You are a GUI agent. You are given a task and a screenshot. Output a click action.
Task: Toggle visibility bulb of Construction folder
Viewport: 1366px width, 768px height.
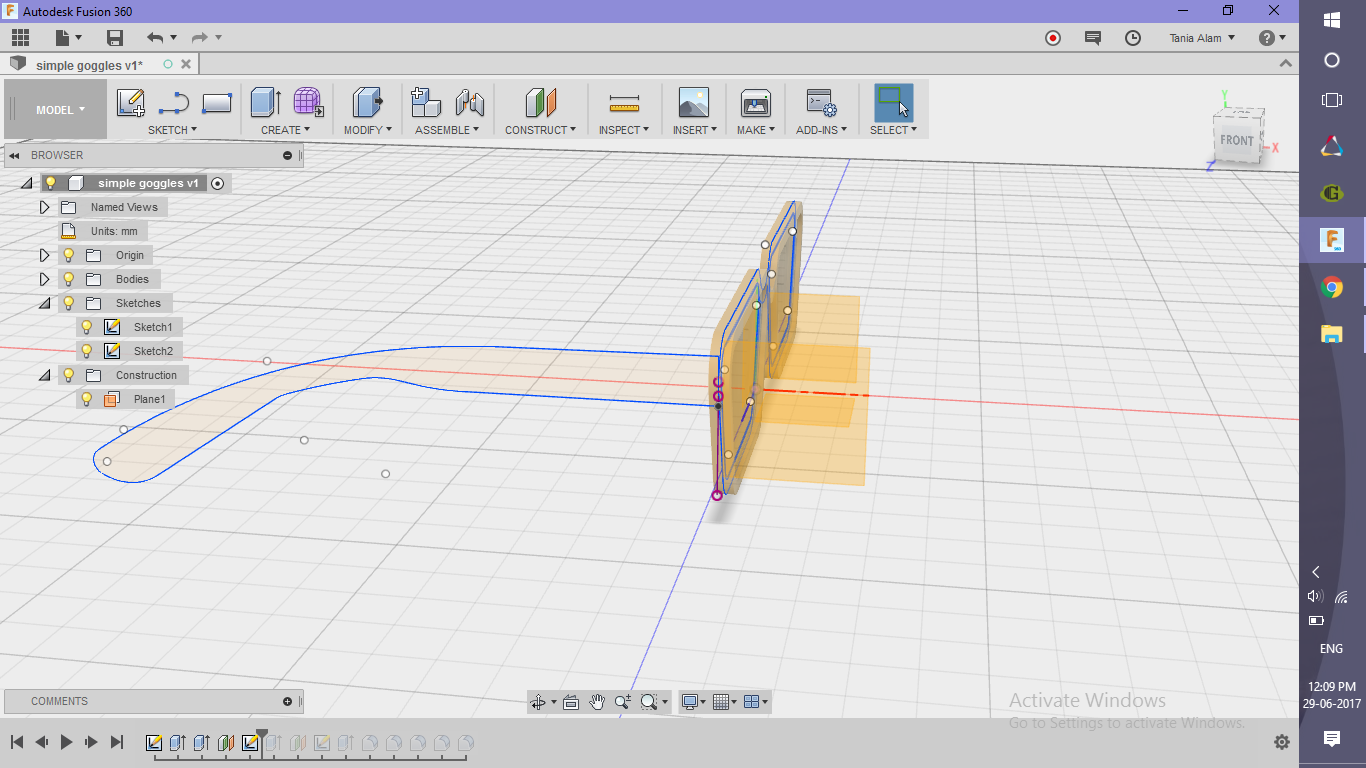69,375
